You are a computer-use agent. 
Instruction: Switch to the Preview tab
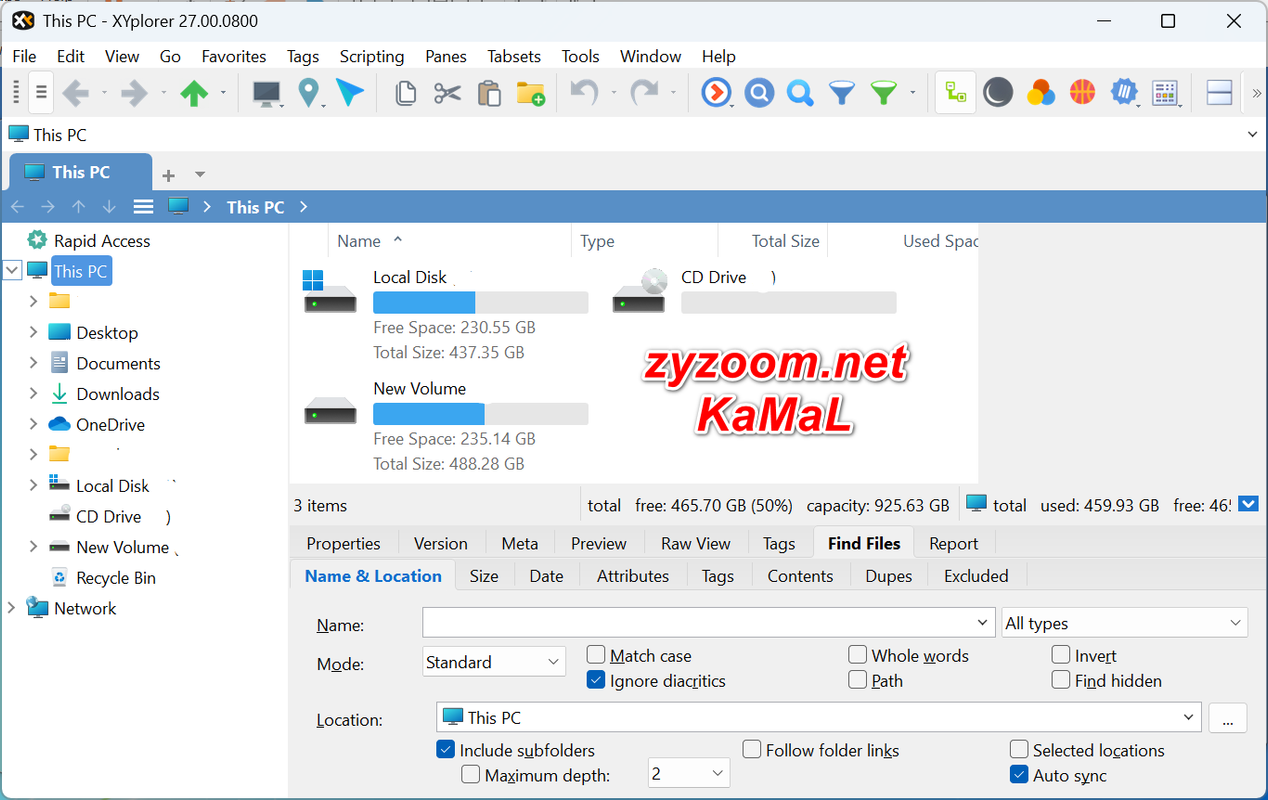click(599, 543)
